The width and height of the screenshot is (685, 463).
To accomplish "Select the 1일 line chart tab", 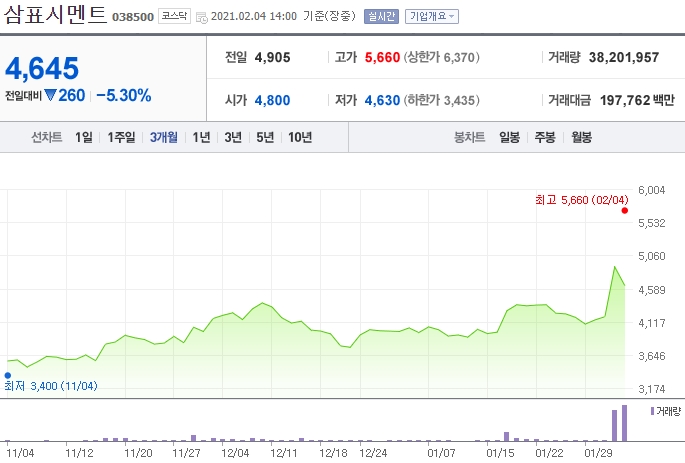I will click(x=83, y=137).
